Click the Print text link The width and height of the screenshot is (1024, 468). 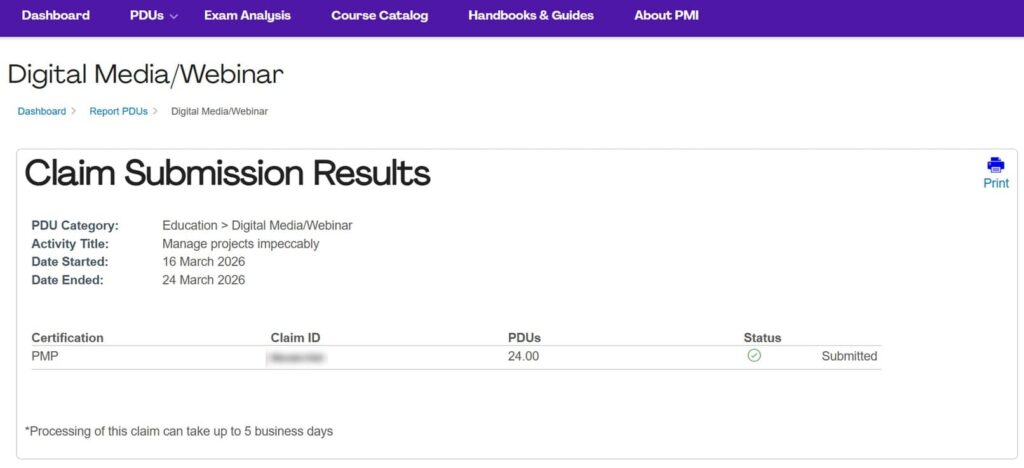coord(996,184)
